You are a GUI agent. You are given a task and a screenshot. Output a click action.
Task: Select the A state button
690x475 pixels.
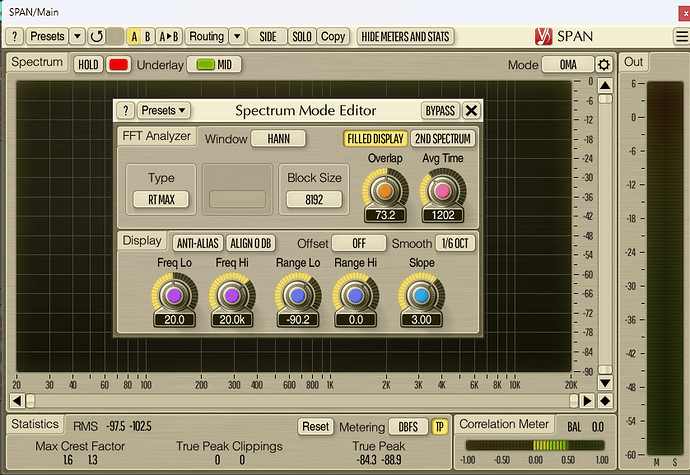(134, 37)
